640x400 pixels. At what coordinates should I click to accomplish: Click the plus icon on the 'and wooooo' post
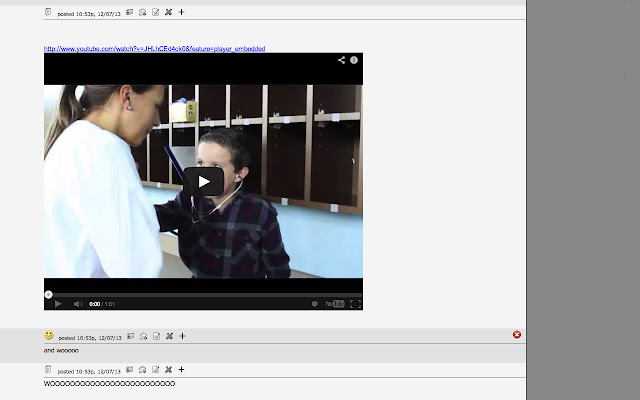182,336
